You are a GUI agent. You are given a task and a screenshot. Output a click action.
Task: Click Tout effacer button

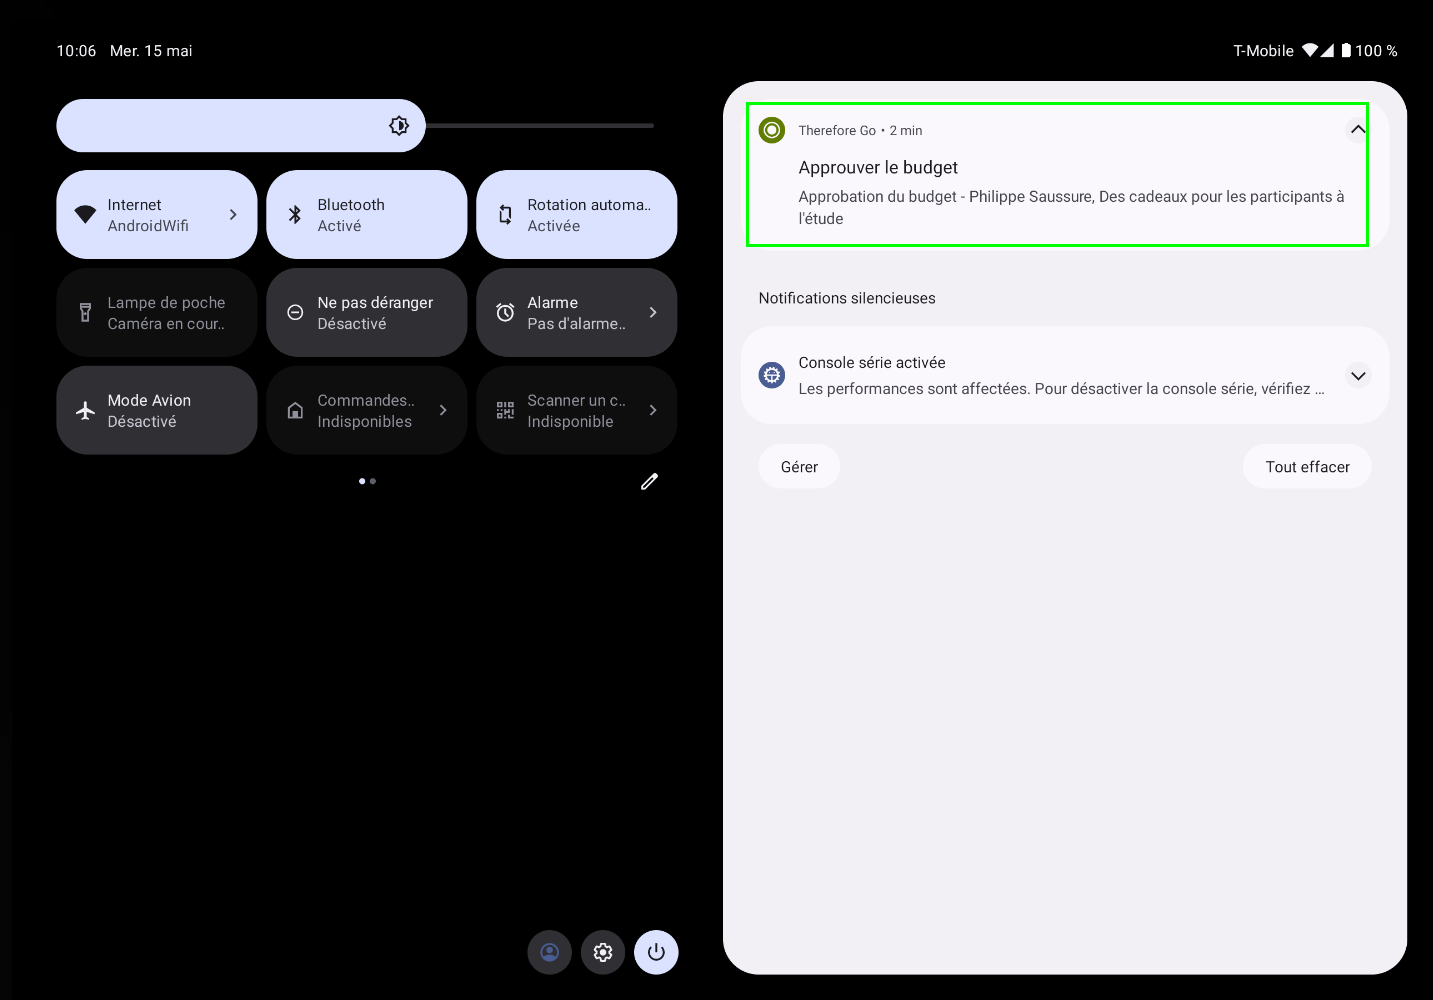click(x=1307, y=467)
